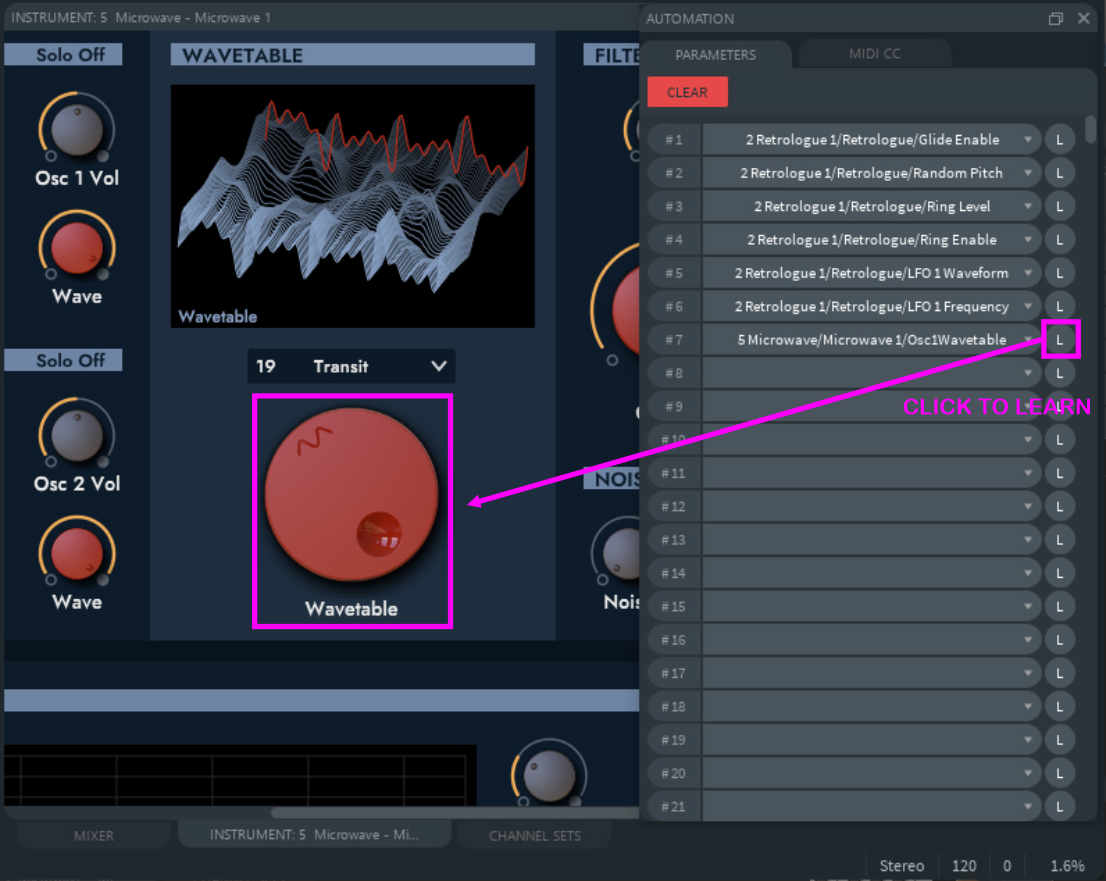The height and width of the screenshot is (881, 1106).
Task: Click the red Wave knob under Osc 1
Action: click(x=77, y=248)
